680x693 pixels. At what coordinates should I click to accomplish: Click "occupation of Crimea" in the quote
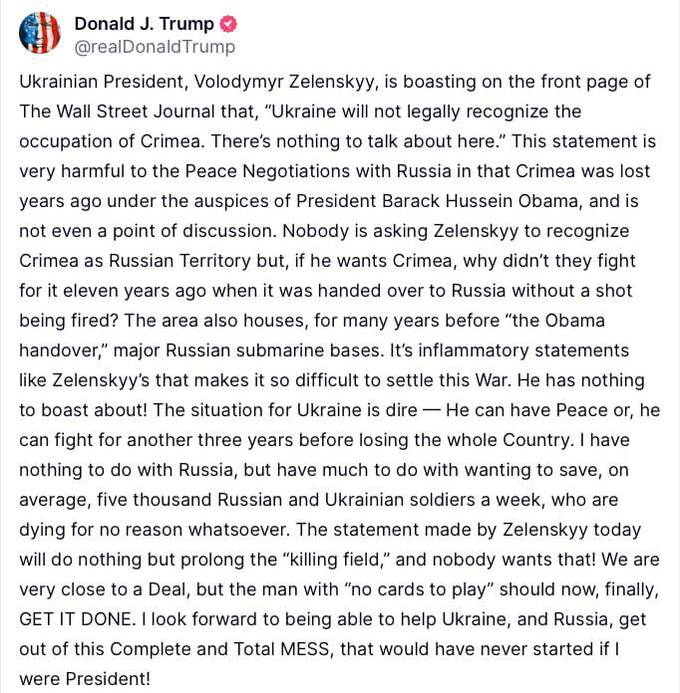[x=110, y=141]
